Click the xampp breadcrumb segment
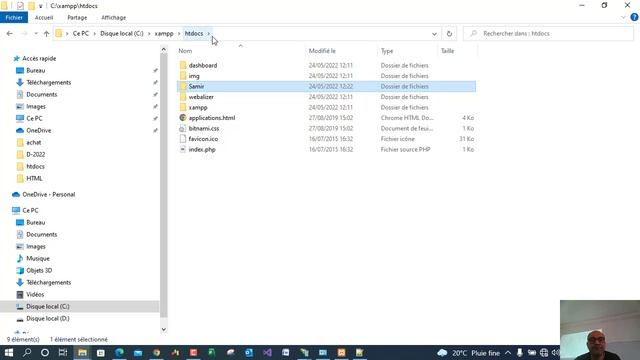Image resolution: width=640 pixels, height=360 pixels. (164, 33)
